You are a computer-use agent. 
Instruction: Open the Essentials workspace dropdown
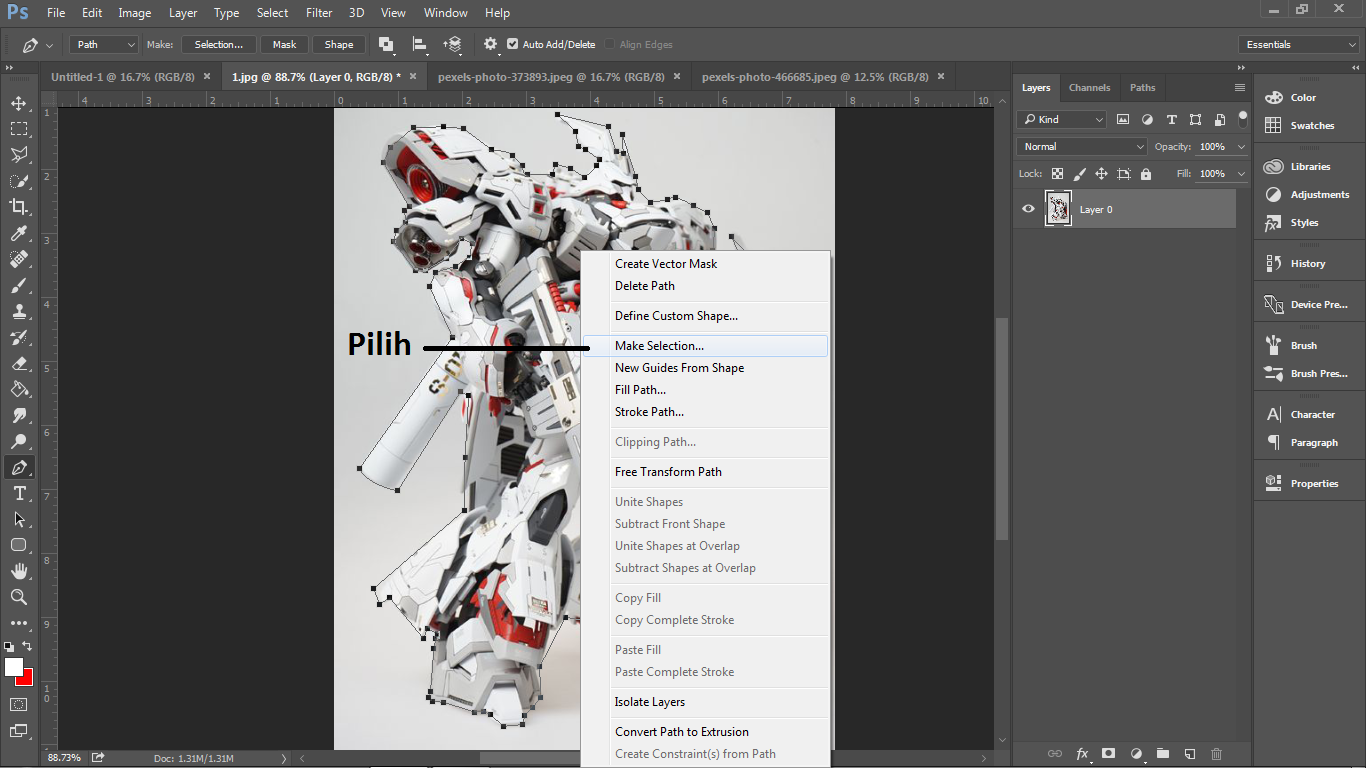pos(1298,44)
